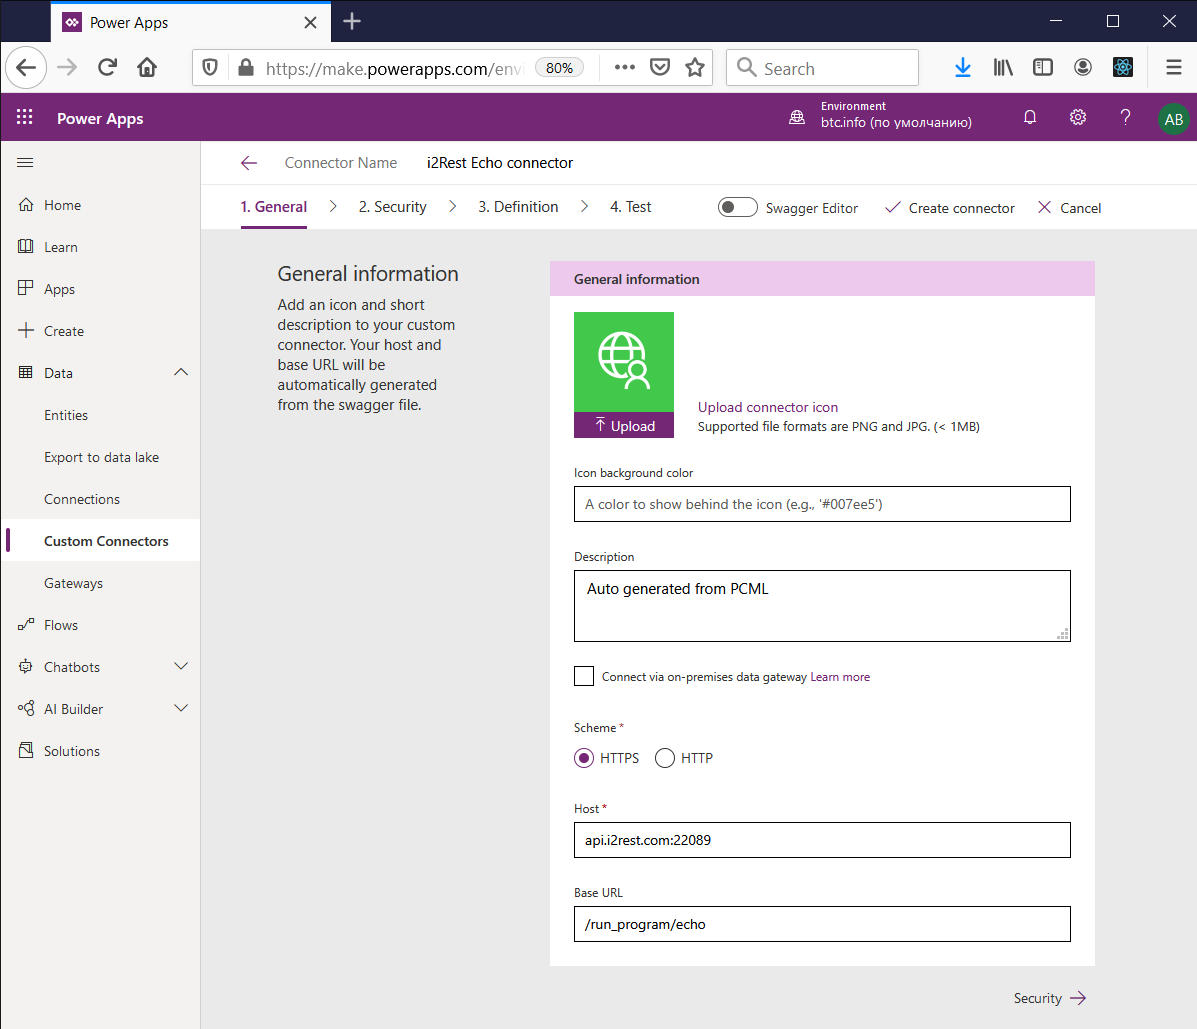
Task: Go to browser home page
Action: click(x=147, y=68)
